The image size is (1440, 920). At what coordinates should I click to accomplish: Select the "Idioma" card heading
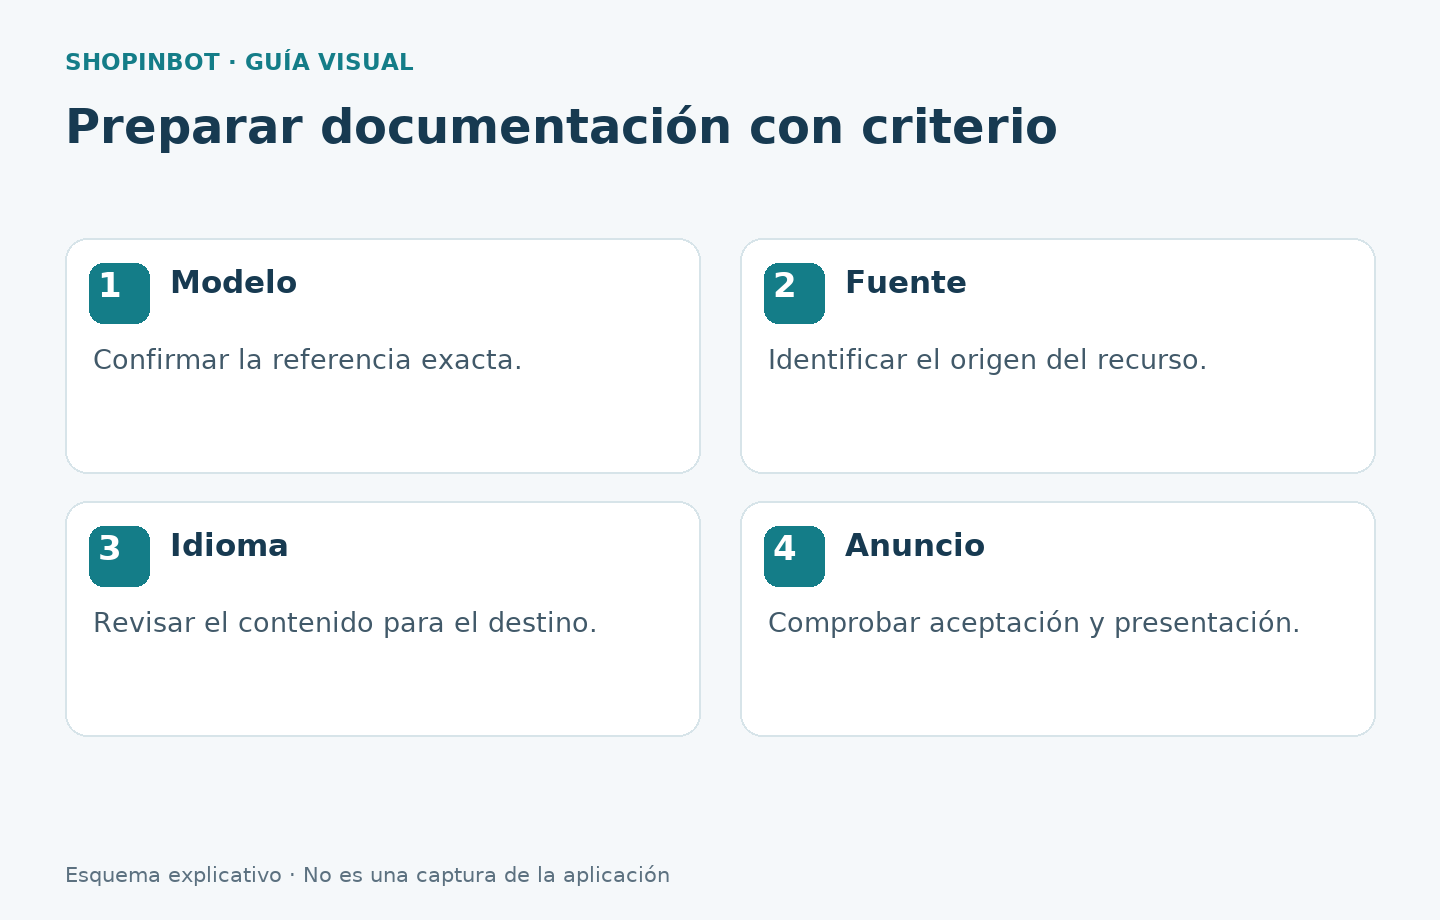pyautogui.click(x=229, y=546)
